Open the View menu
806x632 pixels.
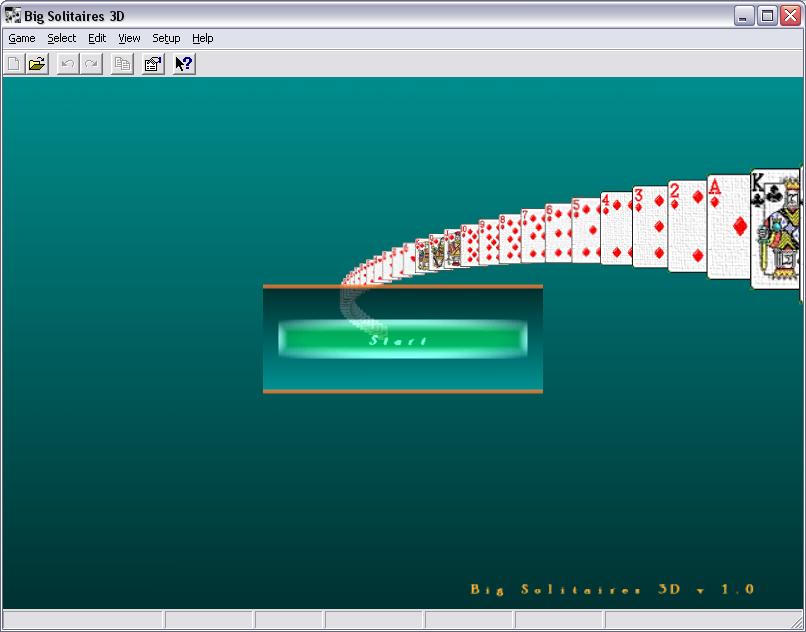(129, 38)
